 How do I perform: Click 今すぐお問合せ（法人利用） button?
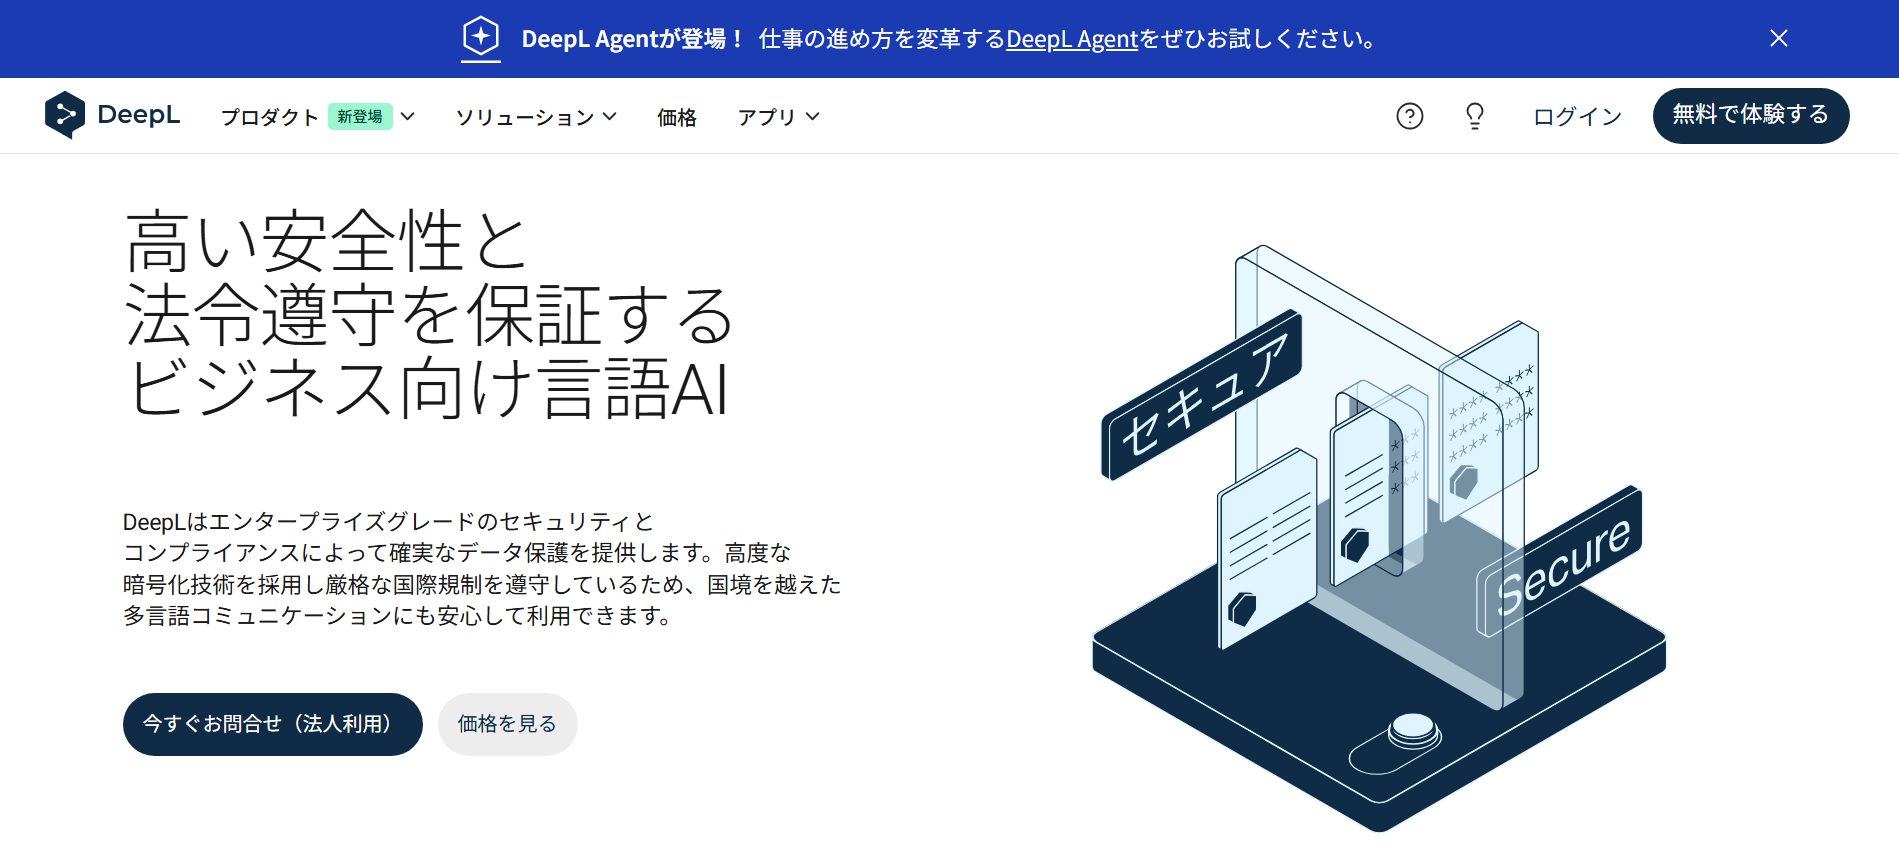(273, 724)
